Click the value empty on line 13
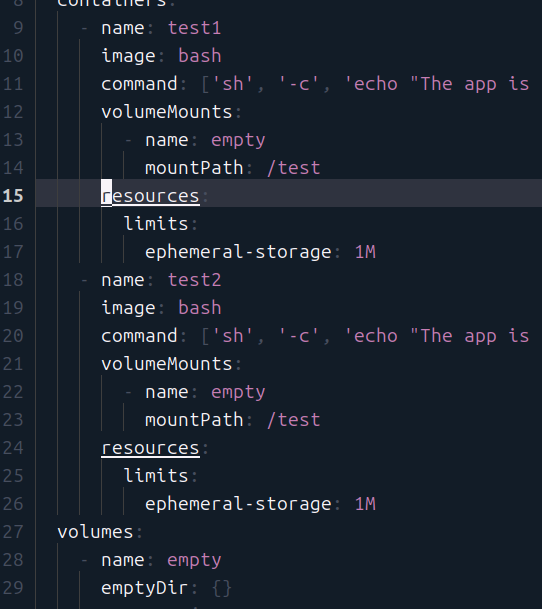542x609 pixels. (x=238, y=141)
